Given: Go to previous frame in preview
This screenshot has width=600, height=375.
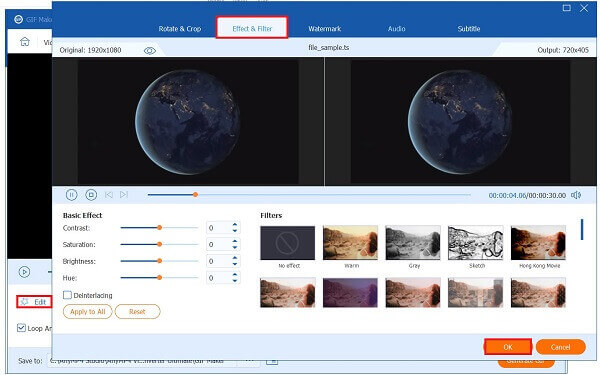Looking at the screenshot, I should point(109,195).
